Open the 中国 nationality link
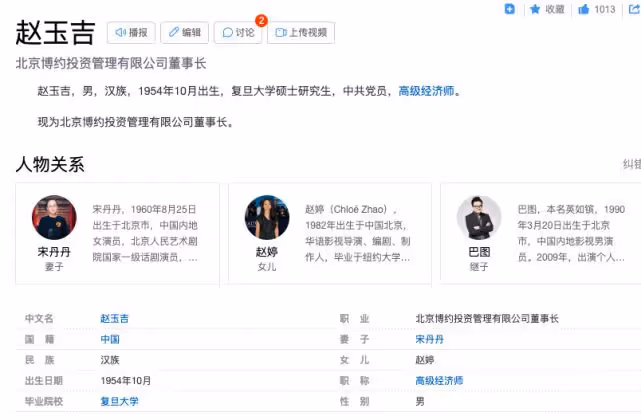 pyautogui.click(x=110, y=339)
